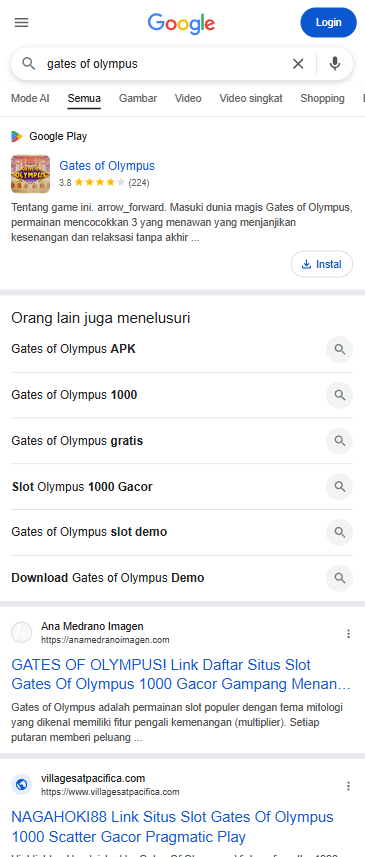Click the Login button

328,22
